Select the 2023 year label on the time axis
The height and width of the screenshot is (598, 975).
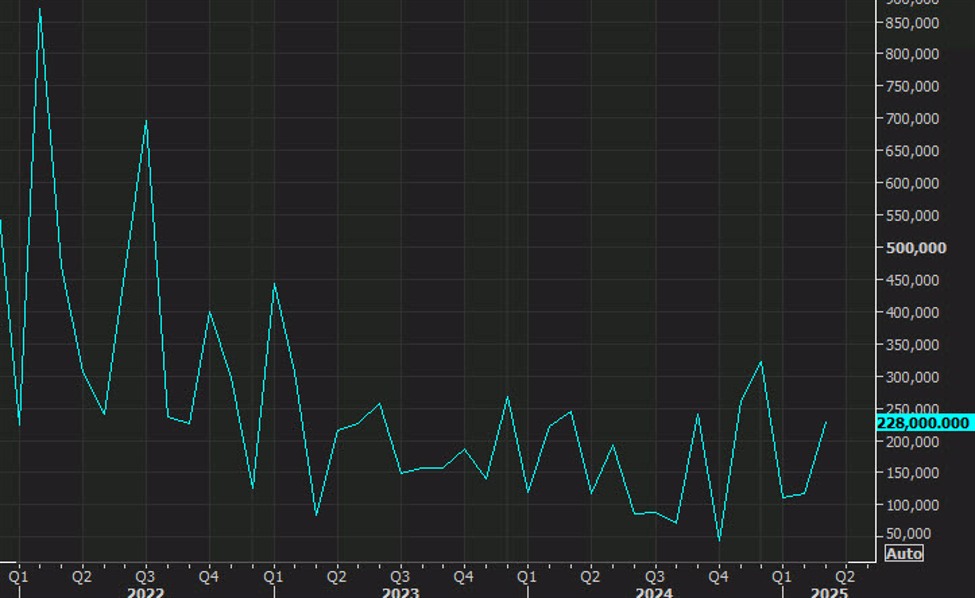coord(400,592)
